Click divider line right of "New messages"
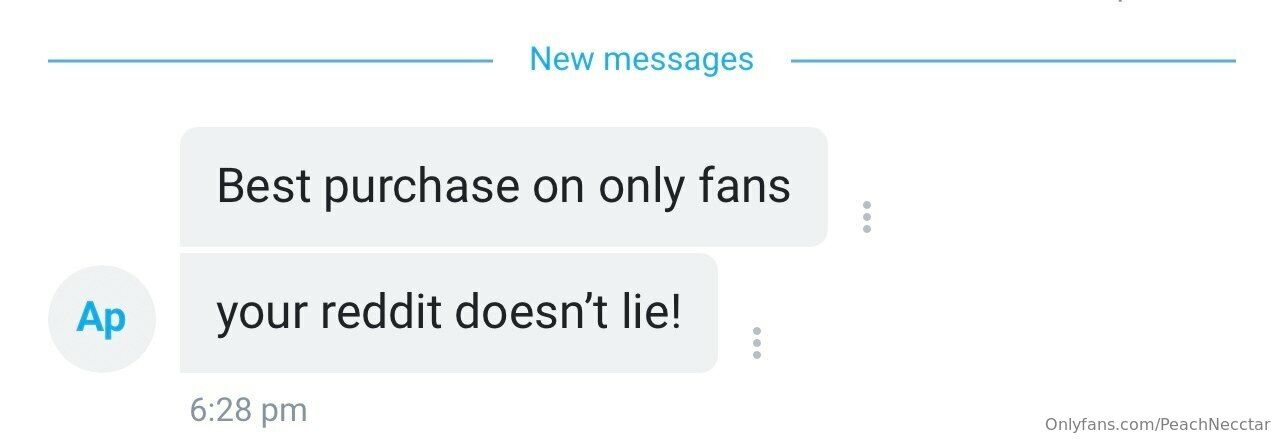Viewport: 1284px width, 447px height. (1013, 61)
